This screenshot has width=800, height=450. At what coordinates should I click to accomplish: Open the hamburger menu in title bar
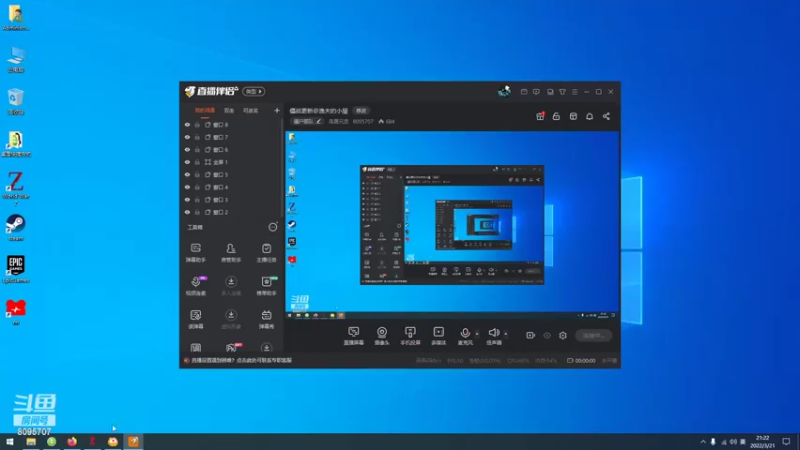pyautogui.click(x=574, y=92)
